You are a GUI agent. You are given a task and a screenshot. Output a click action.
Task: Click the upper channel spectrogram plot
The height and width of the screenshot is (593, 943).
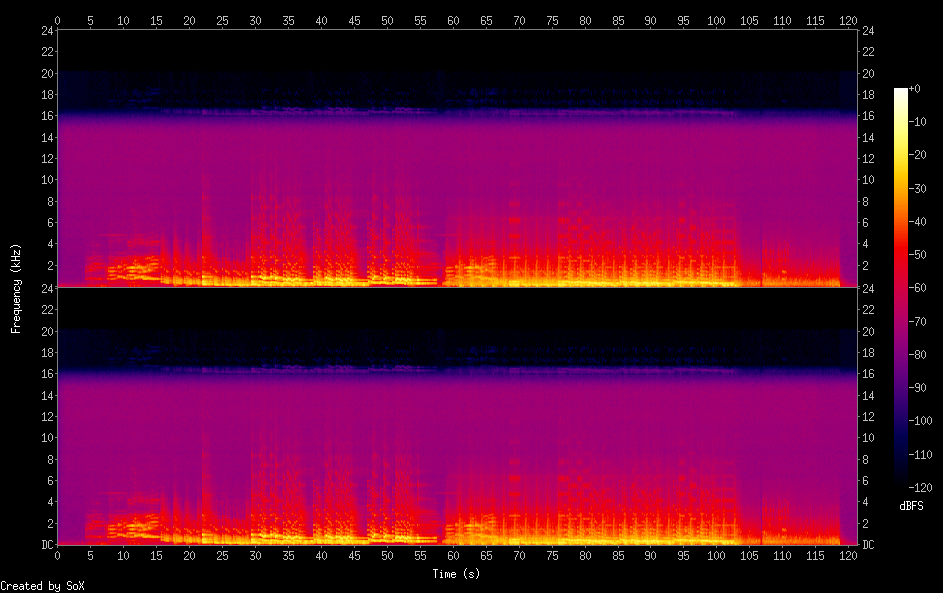[456, 158]
